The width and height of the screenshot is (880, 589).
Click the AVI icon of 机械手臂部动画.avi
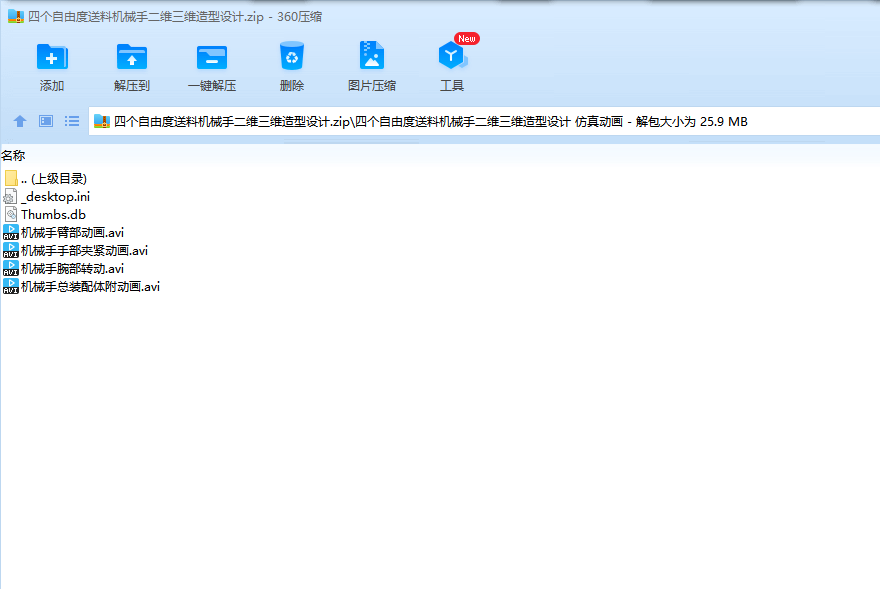click(11, 232)
